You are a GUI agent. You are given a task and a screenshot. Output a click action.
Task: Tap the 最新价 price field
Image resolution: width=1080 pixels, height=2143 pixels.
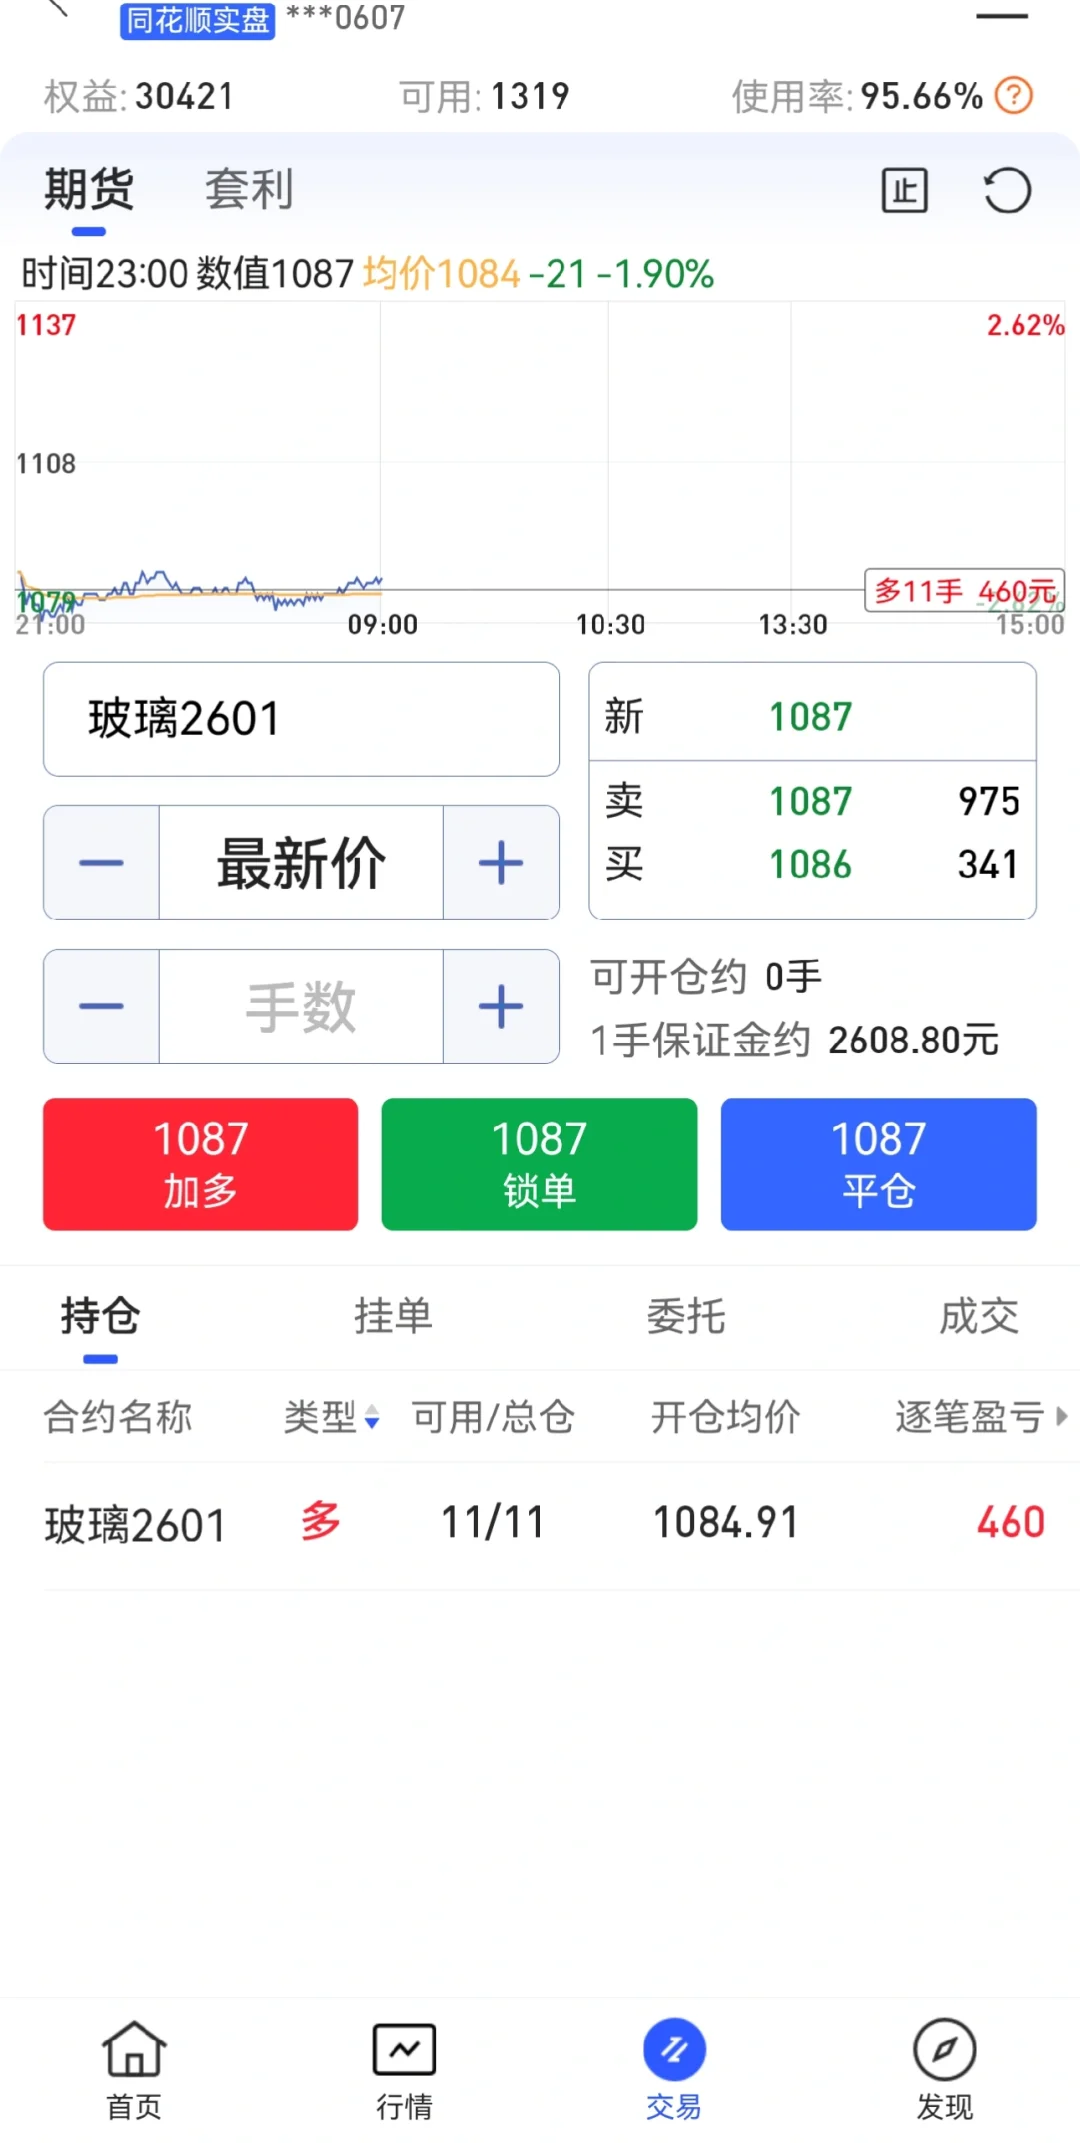tap(301, 862)
